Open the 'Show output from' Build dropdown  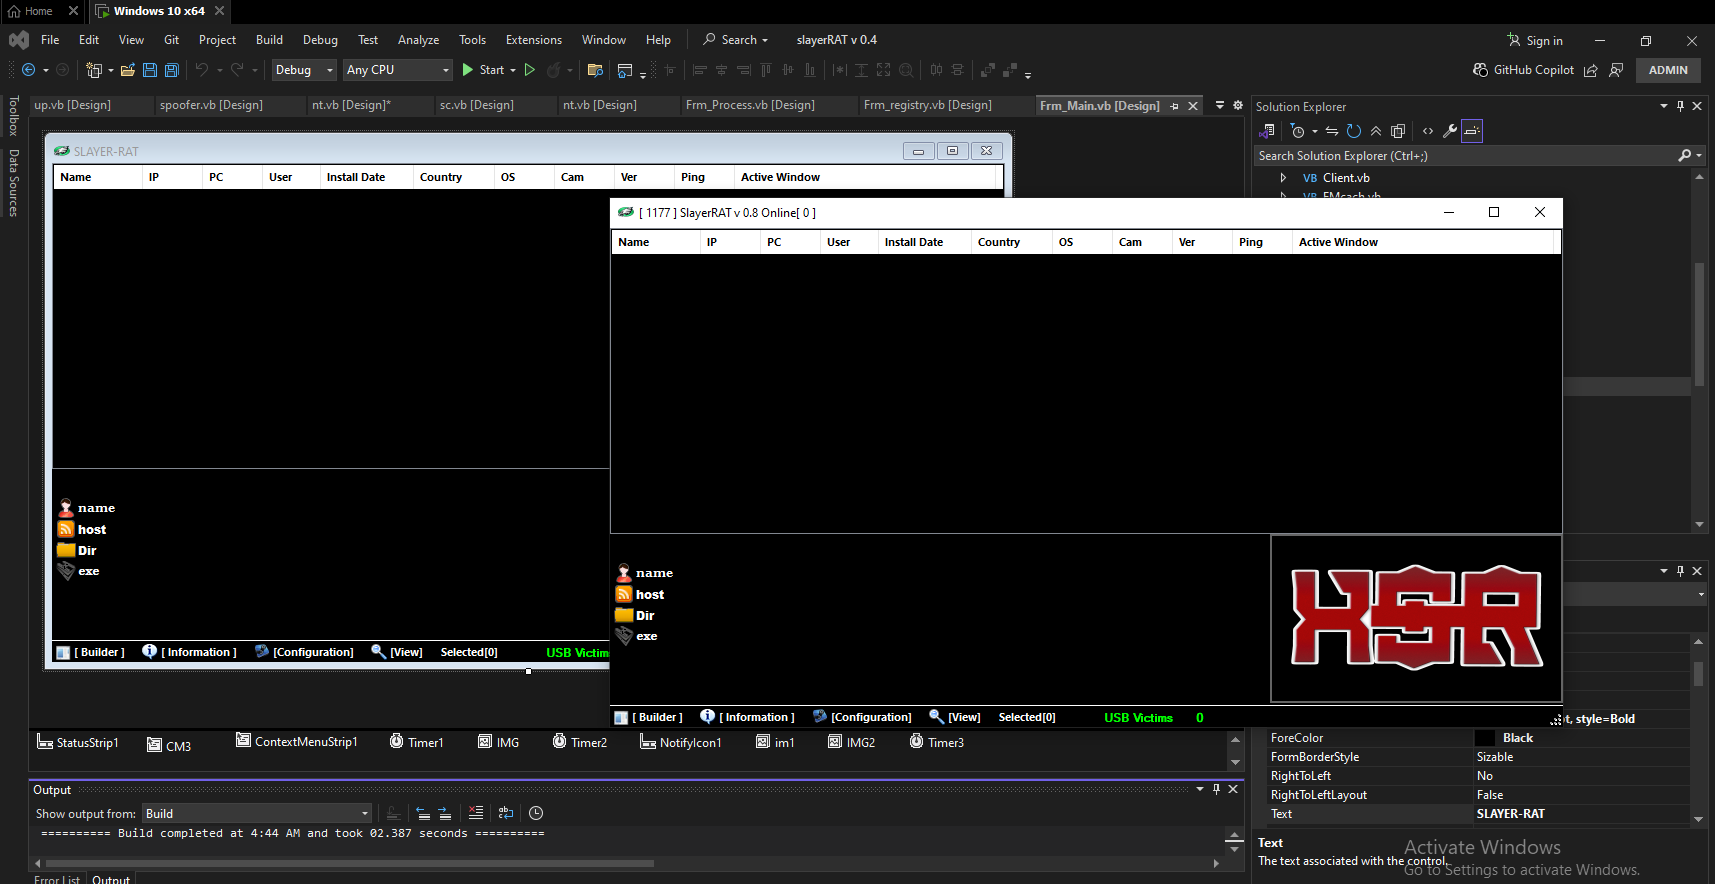(257, 813)
